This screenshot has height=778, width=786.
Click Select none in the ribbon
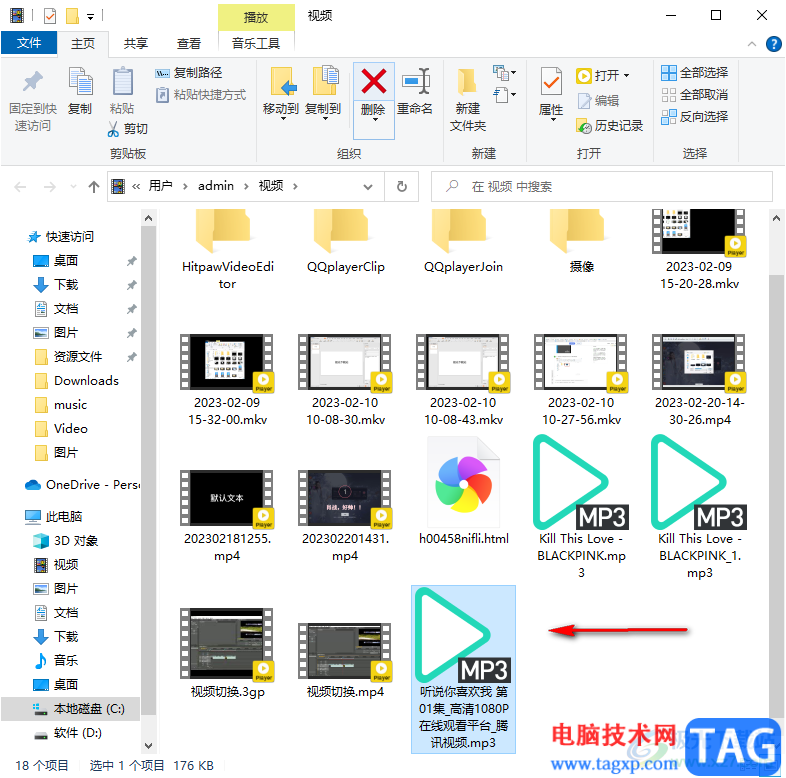694,94
